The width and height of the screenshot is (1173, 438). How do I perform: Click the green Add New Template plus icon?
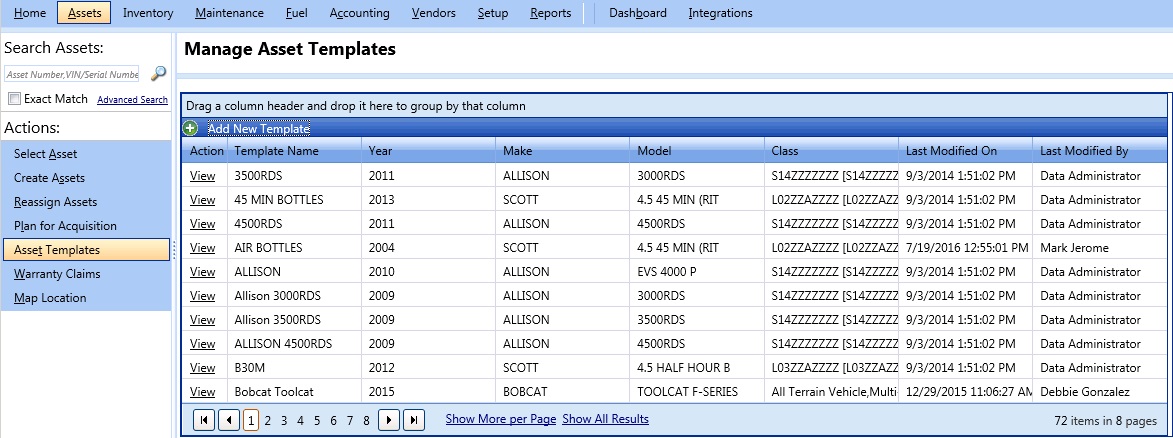tap(190, 128)
